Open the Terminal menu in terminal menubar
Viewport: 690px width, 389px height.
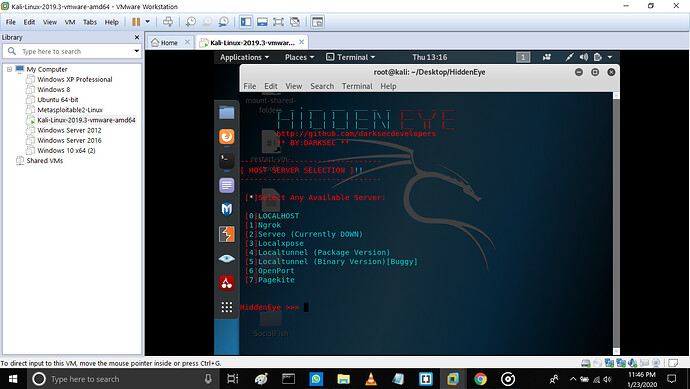(357, 86)
